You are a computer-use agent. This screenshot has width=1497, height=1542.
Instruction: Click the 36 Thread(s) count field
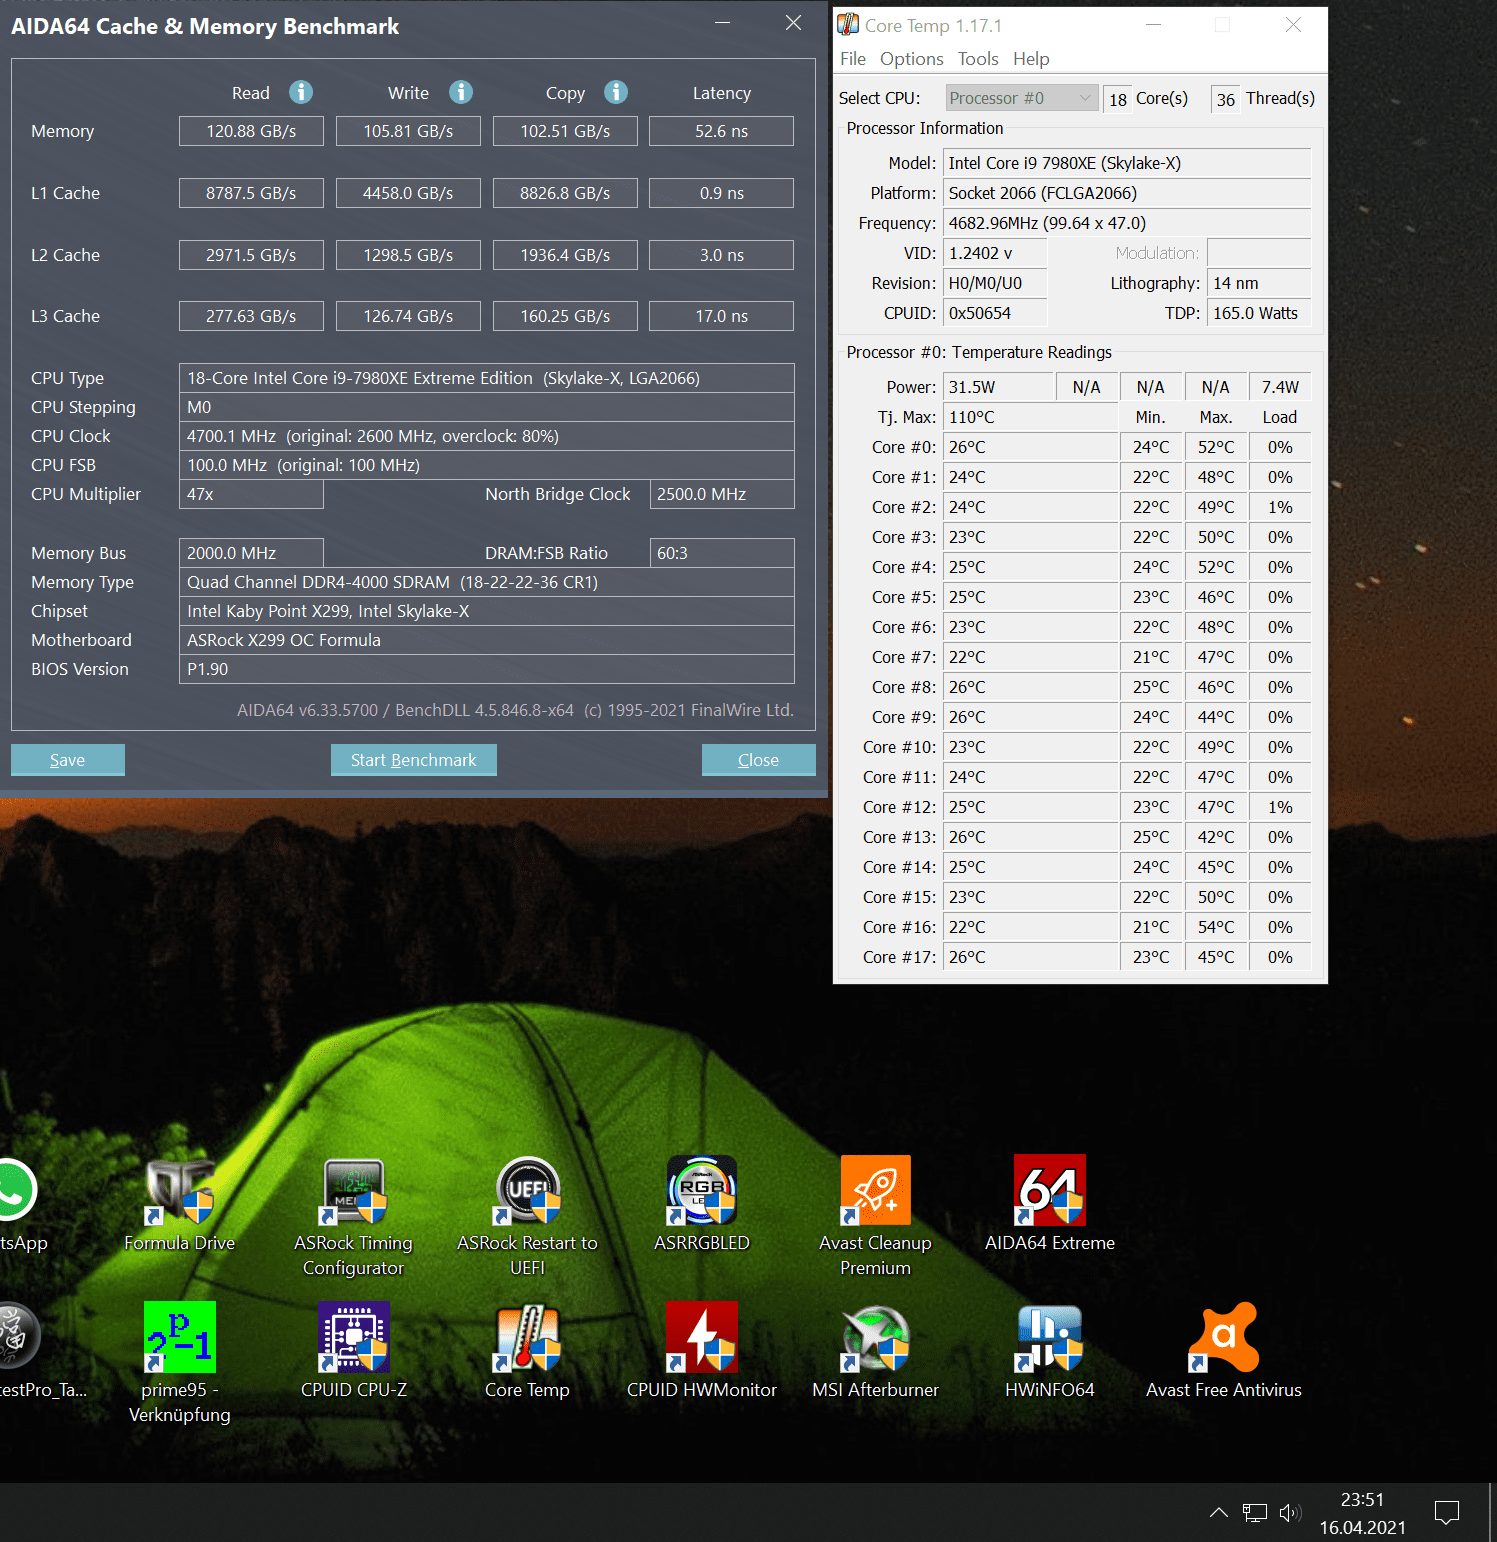[x=1226, y=99]
